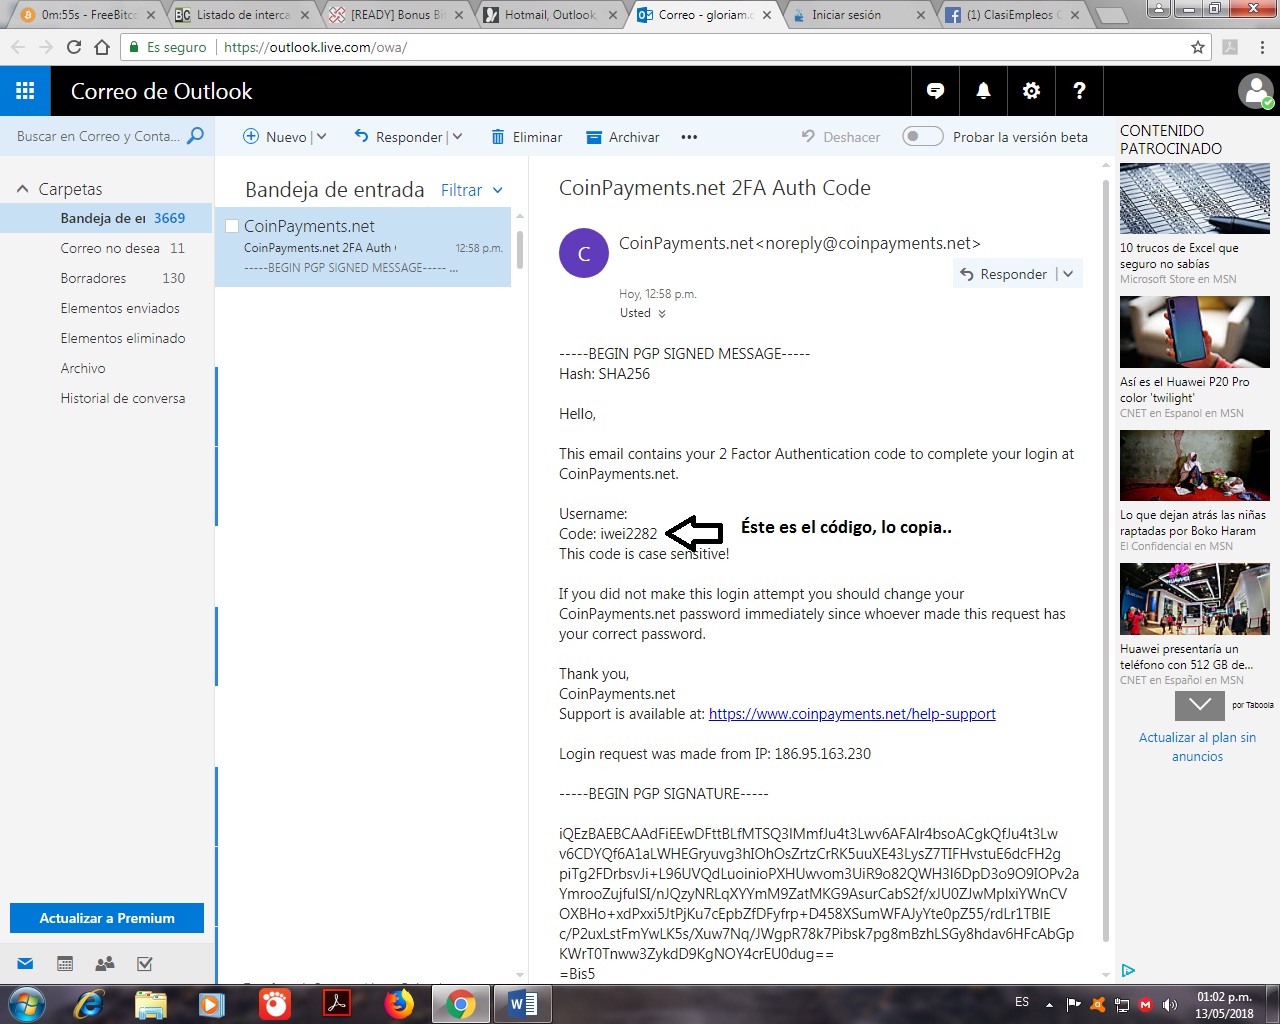
Task: Open the coinpayments.net help-support link
Action: (x=852, y=714)
